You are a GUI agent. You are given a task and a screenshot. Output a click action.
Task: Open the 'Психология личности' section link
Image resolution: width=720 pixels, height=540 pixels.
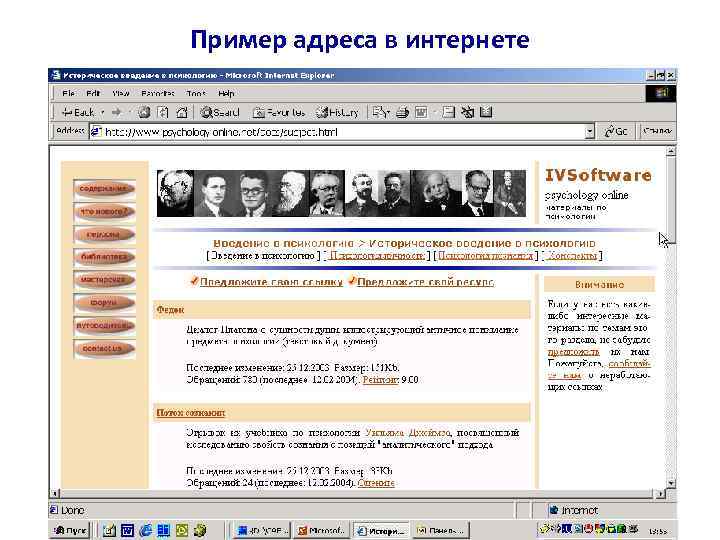[377, 256]
